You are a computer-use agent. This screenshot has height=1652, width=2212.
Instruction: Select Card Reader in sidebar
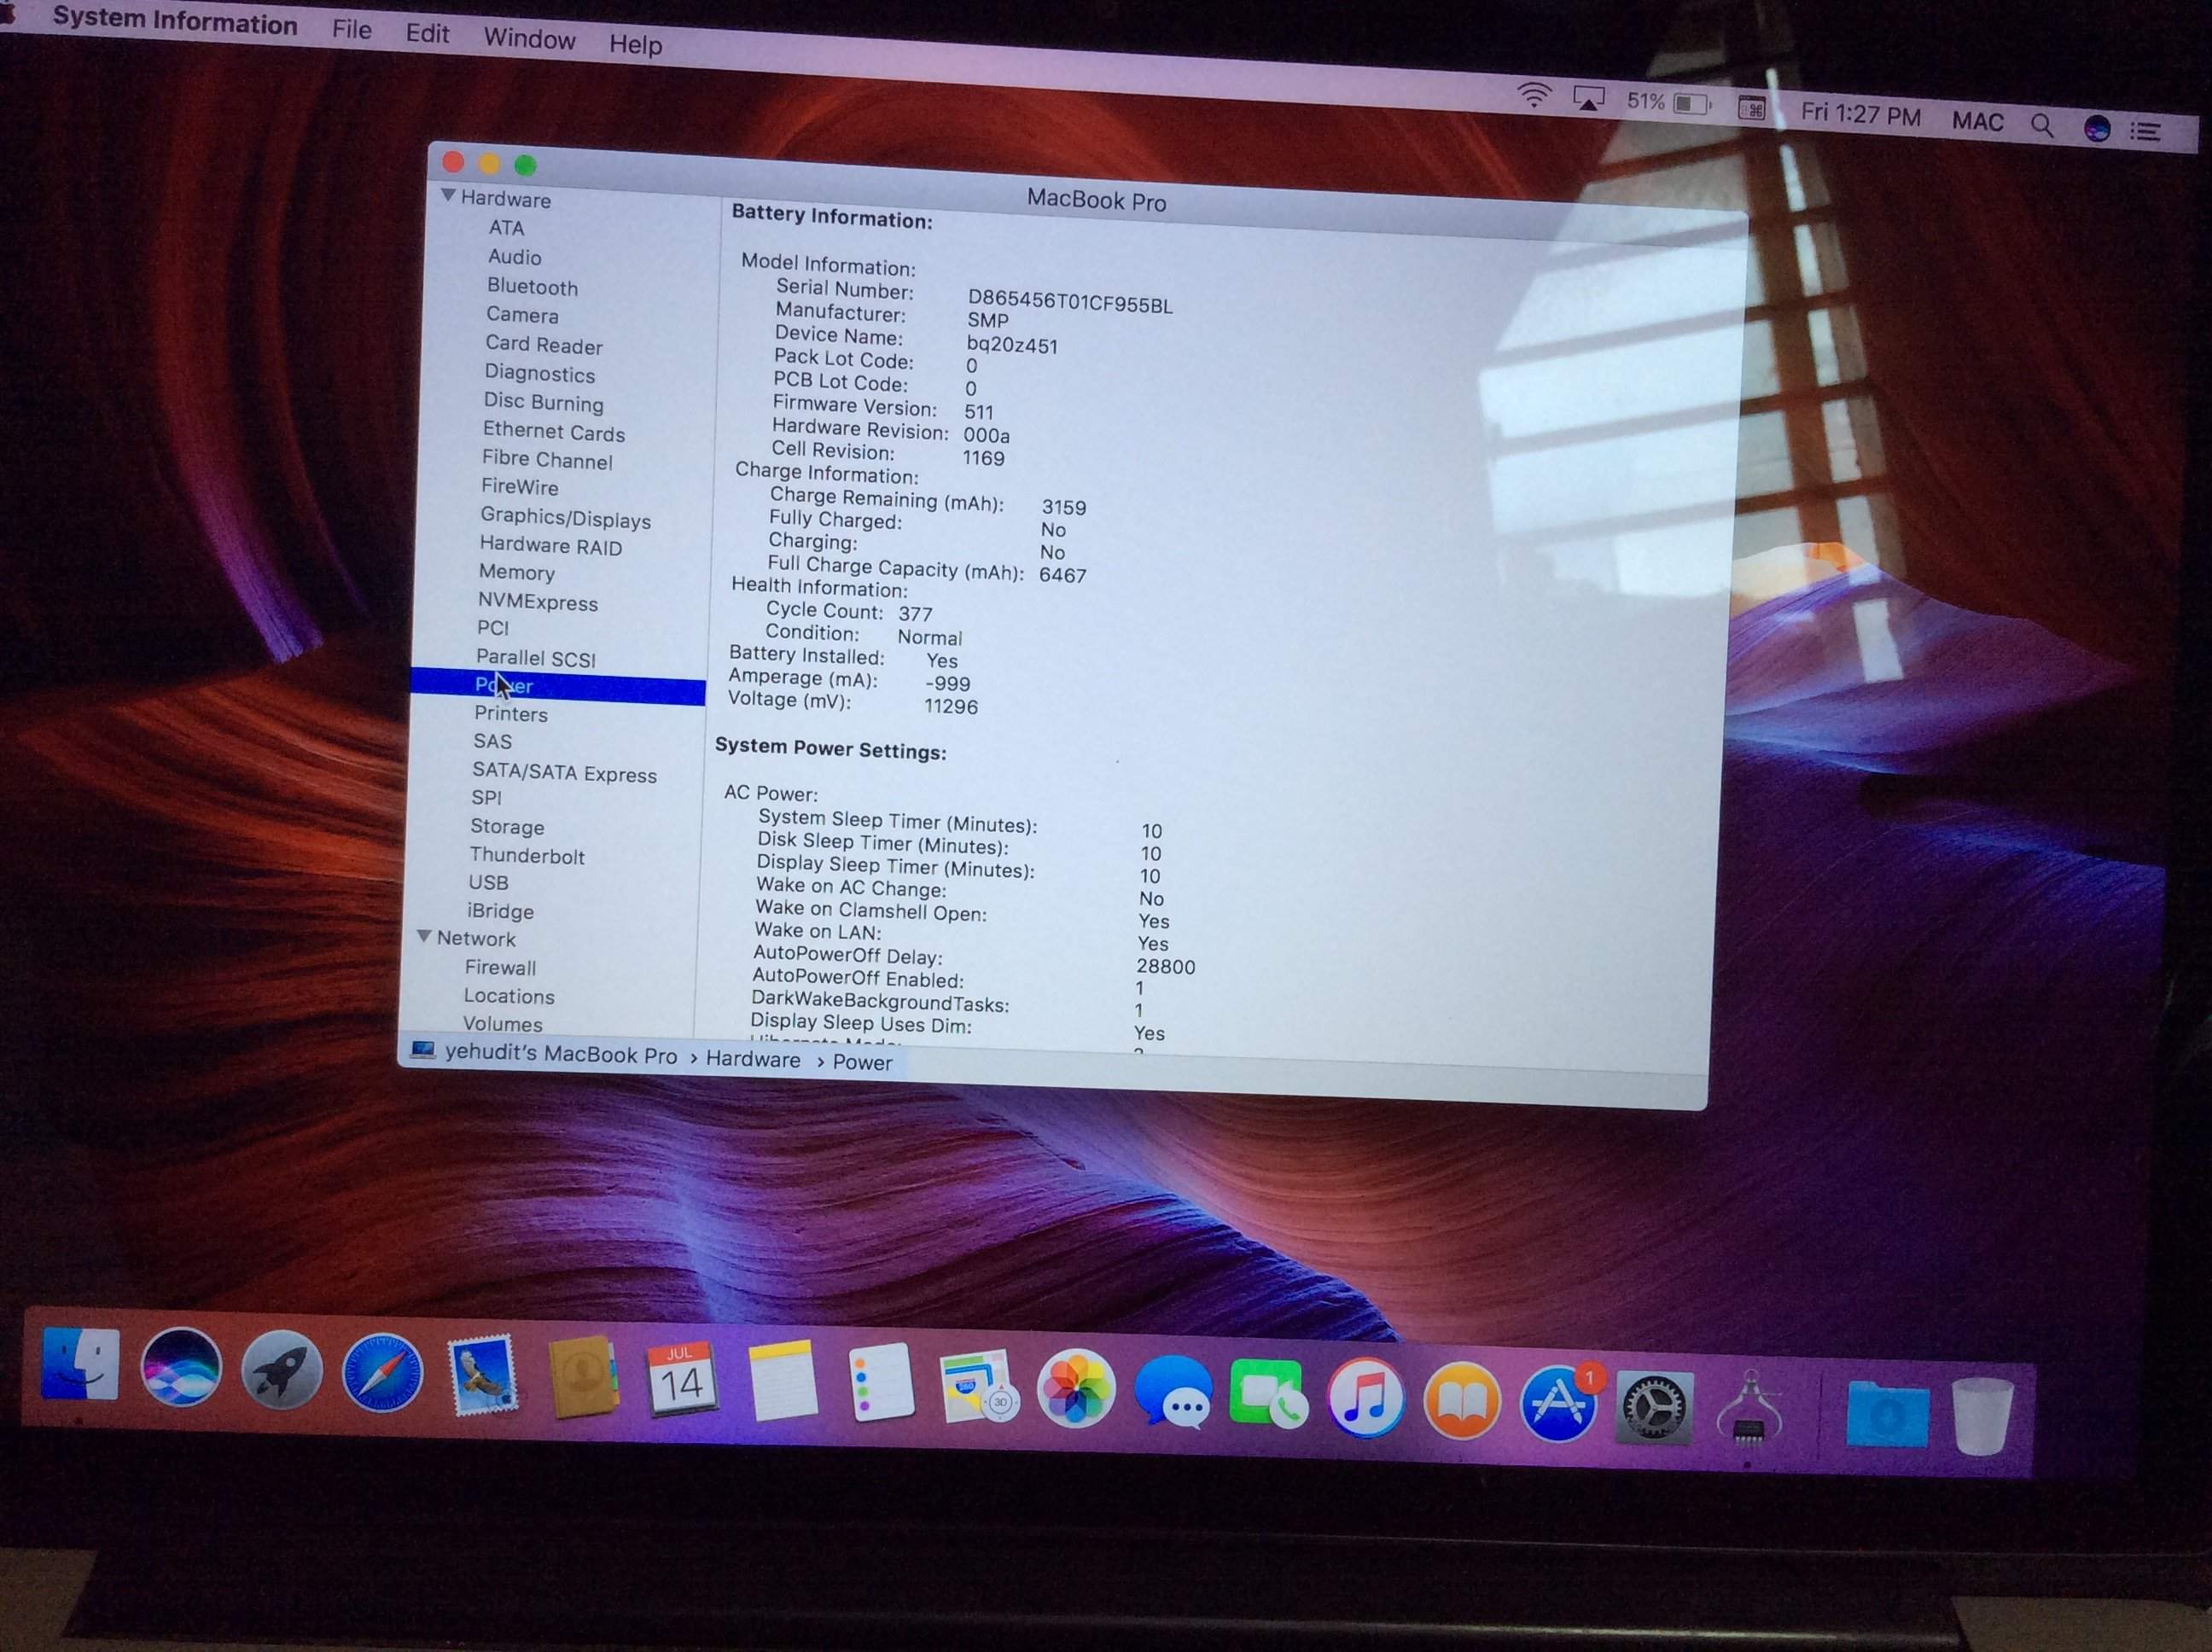[544, 345]
